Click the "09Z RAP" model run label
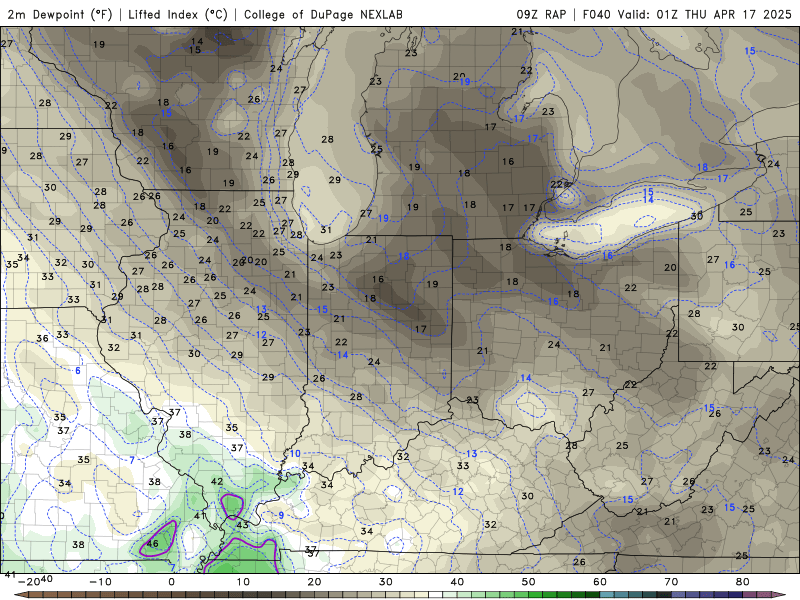Viewport: 800px width, 600px height. pos(541,14)
